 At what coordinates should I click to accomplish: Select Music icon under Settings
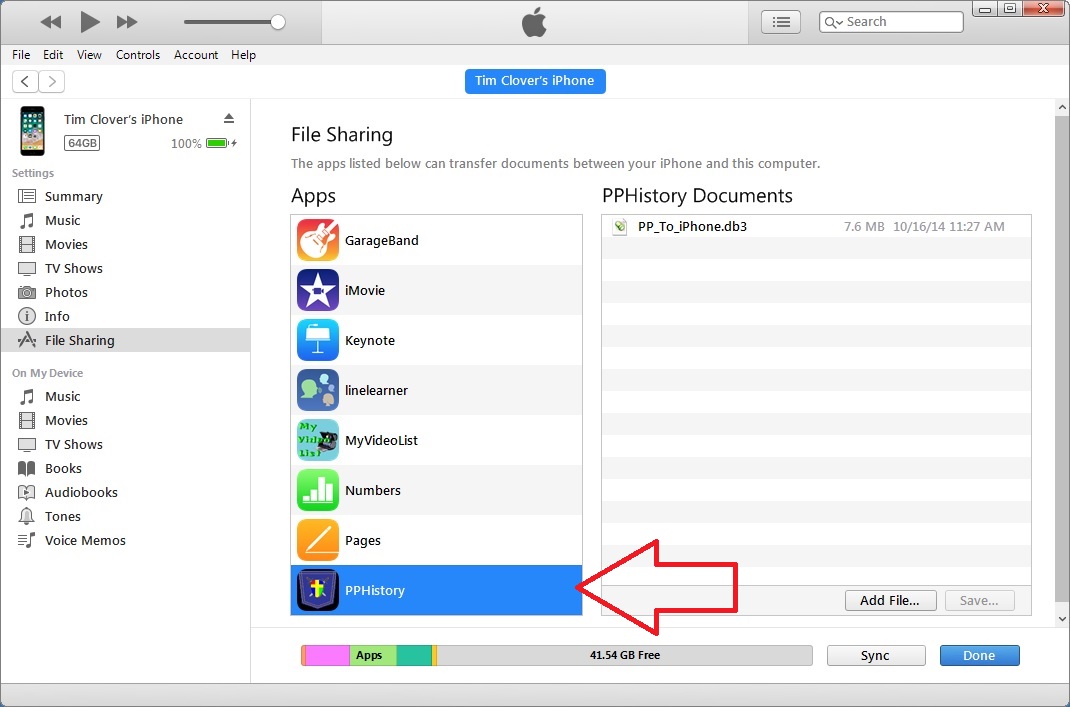pyautogui.click(x=27, y=220)
